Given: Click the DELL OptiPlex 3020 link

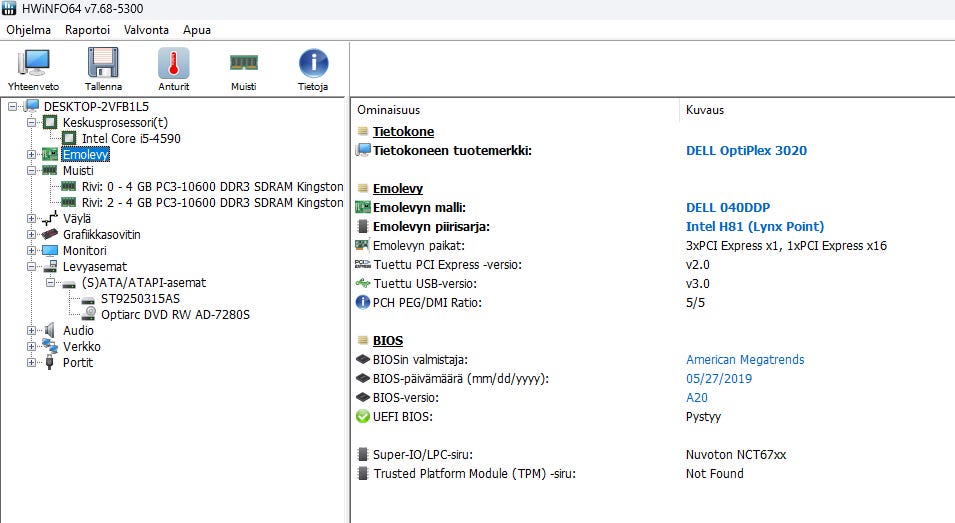Looking at the screenshot, I should click(x=746, y=150).
